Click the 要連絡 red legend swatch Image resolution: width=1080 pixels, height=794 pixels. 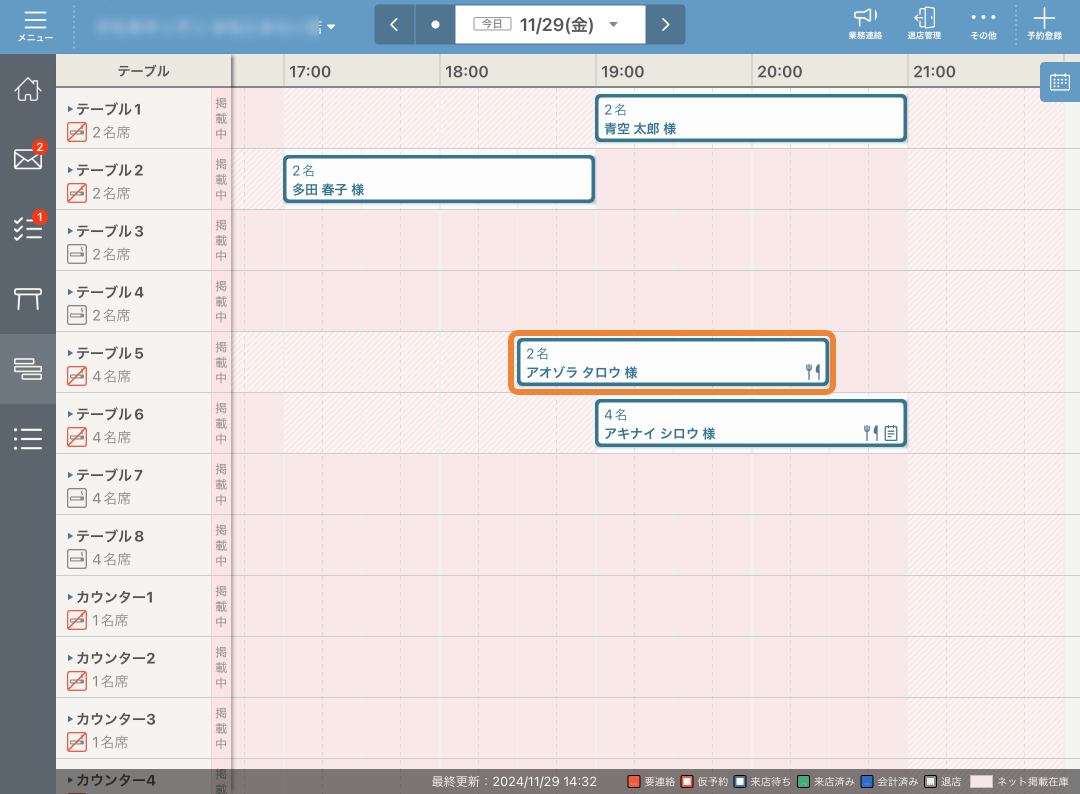point(634,782)
